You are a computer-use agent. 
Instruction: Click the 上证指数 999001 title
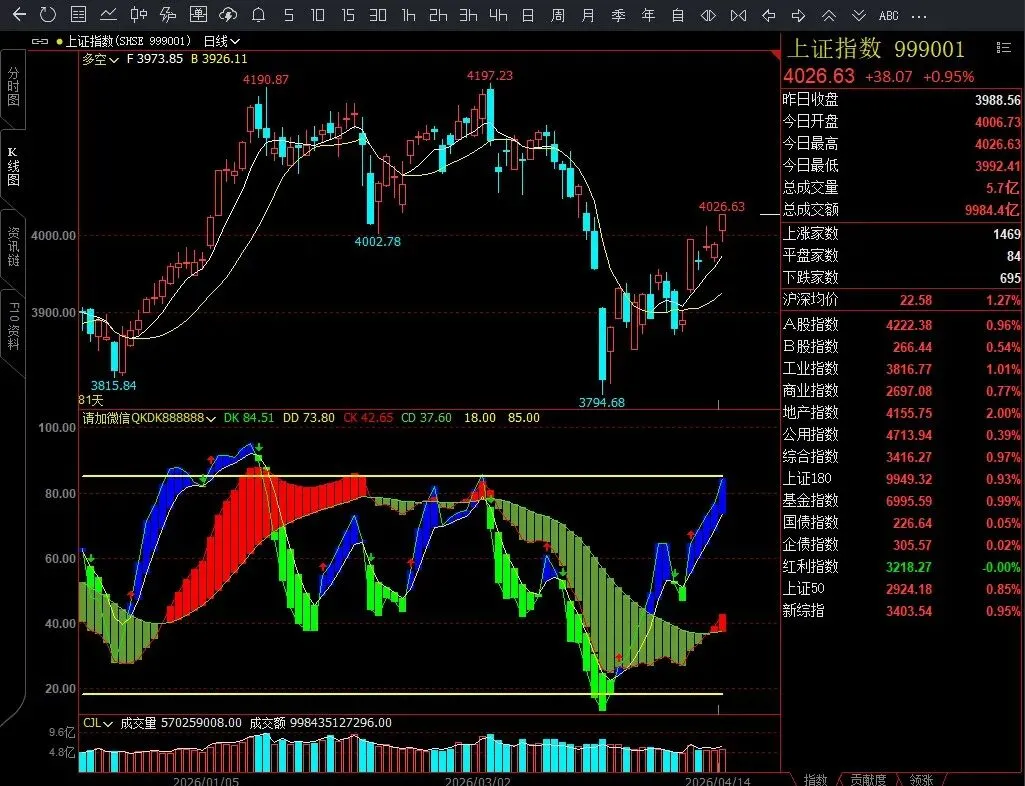(876, 48)
